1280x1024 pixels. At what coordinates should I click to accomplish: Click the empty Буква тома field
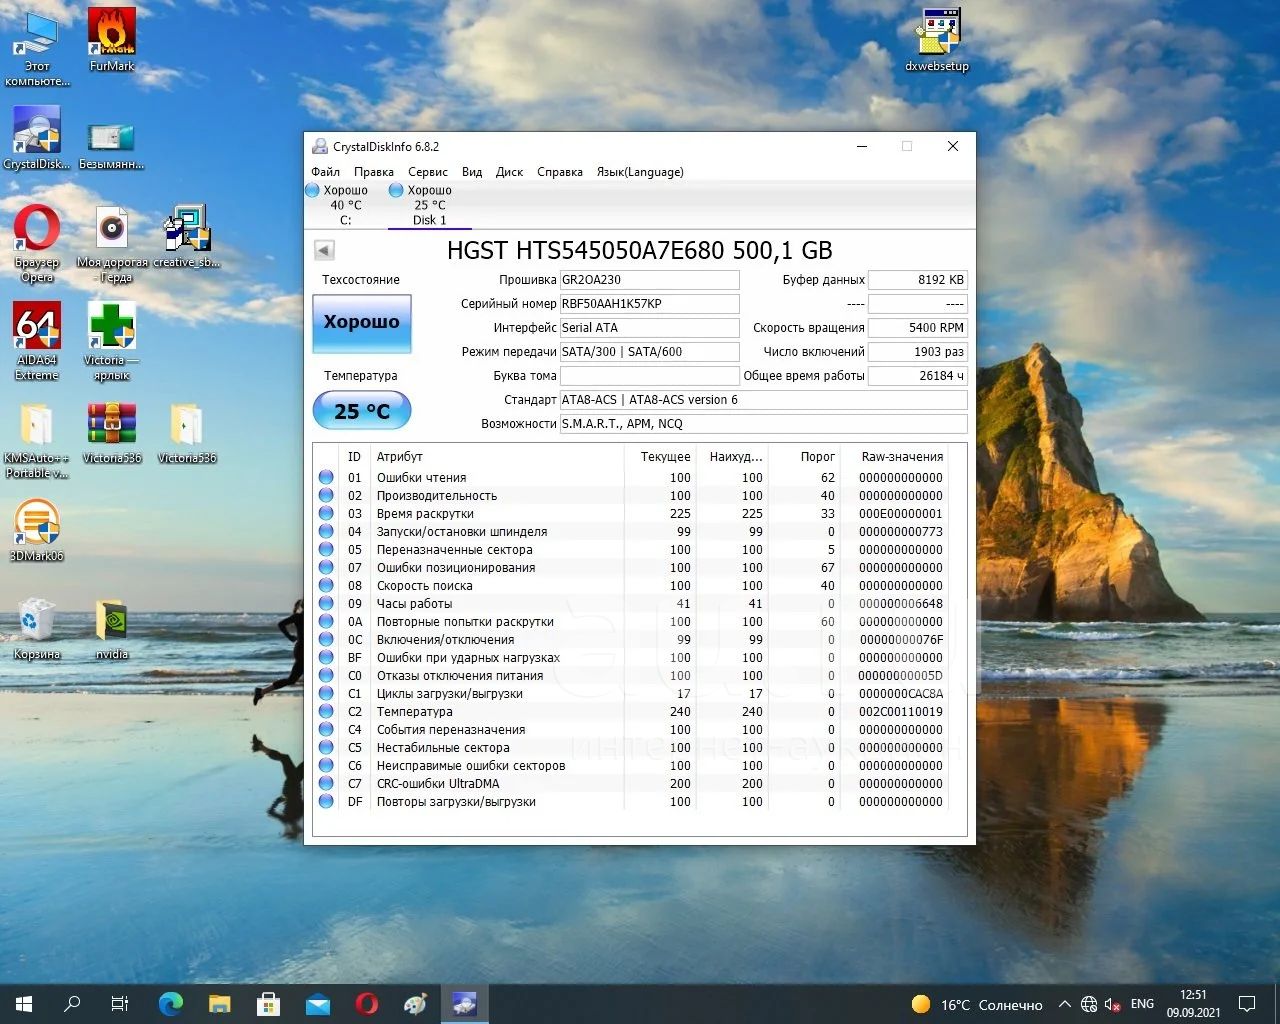click(649, 376)
